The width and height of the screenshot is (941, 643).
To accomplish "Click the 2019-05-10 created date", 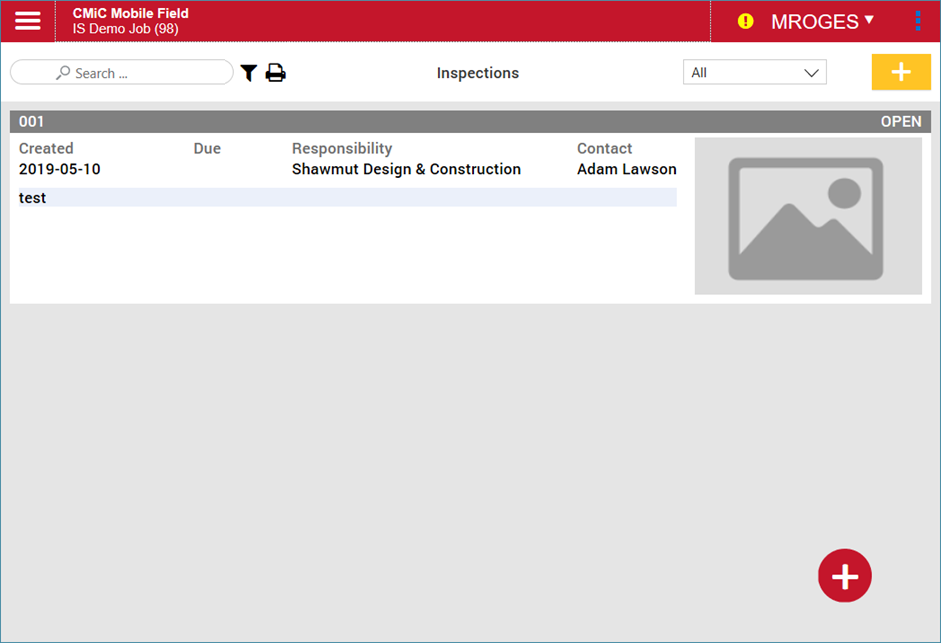I will point(59,169).
